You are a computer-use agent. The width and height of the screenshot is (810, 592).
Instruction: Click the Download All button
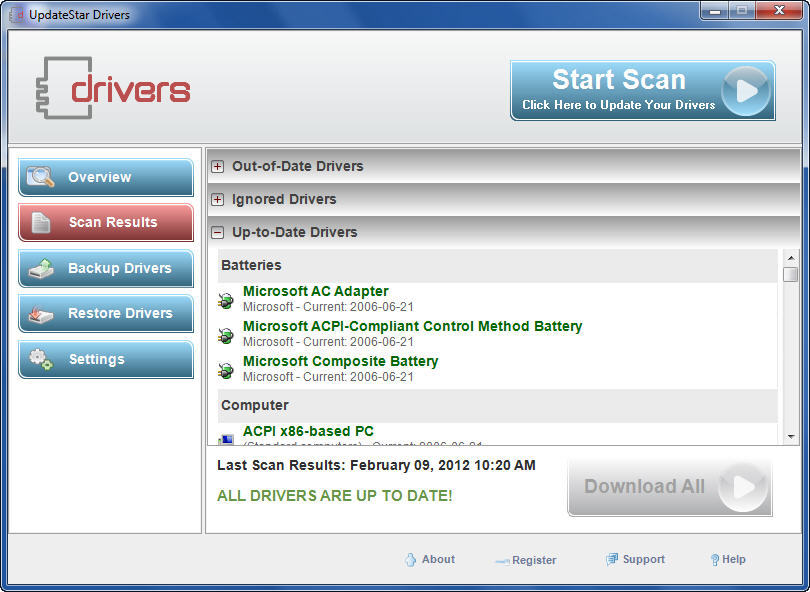(x=669, y=487)
